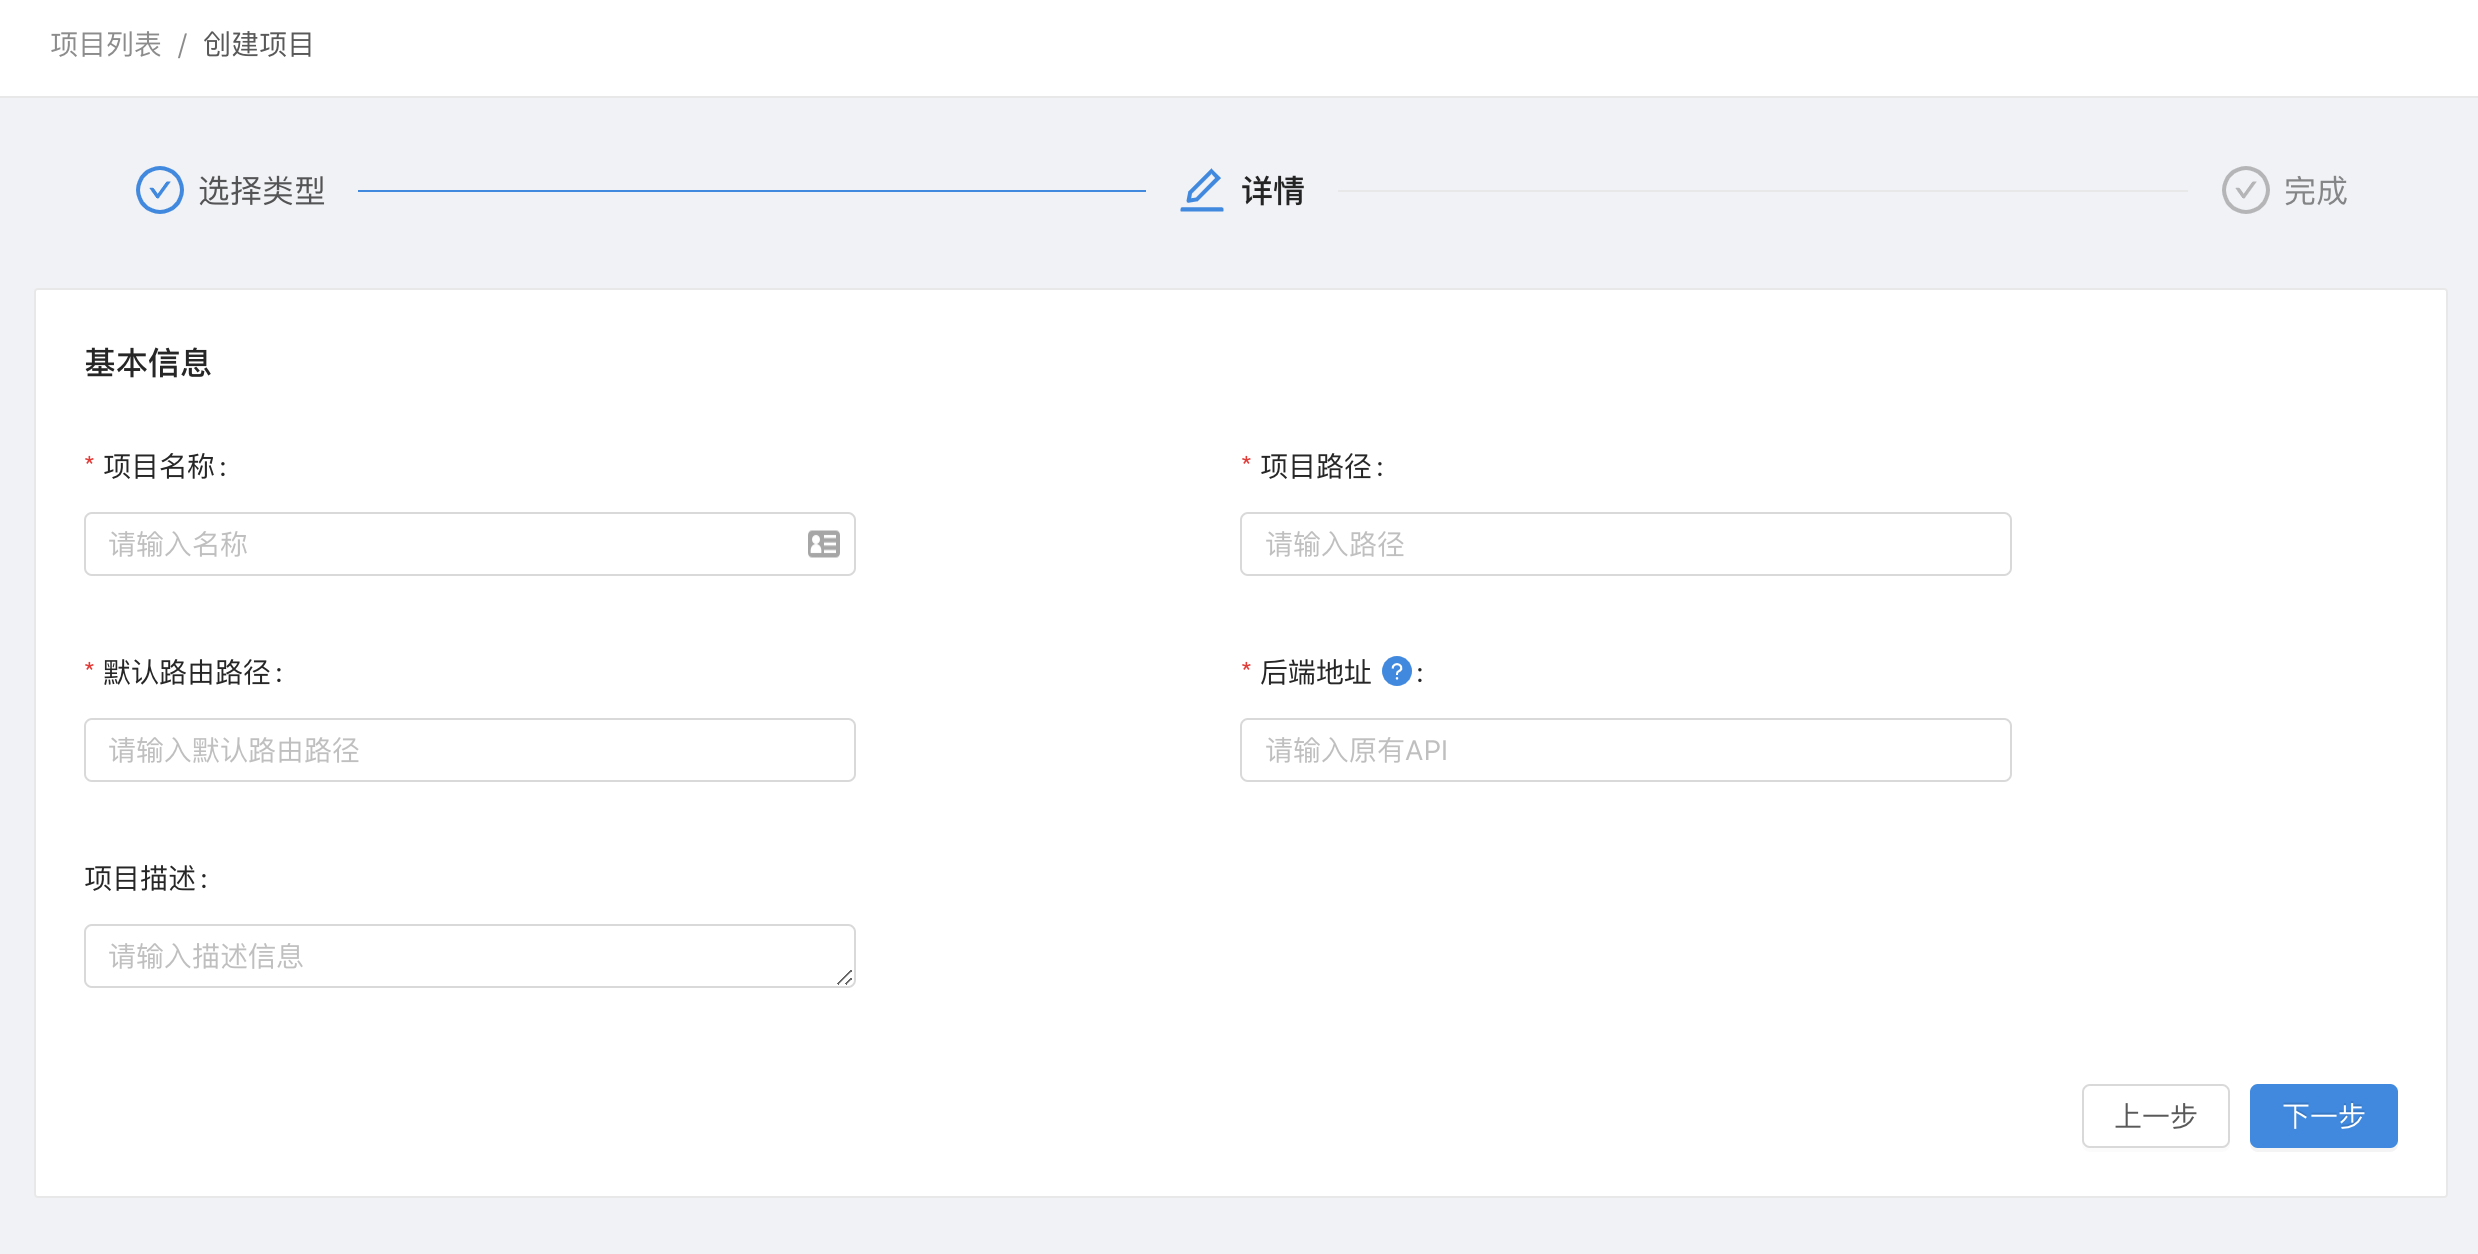Click the 请输入默认路由路径 input box
Viewport: 2478px width, 1254px height.
coord(469,750)
